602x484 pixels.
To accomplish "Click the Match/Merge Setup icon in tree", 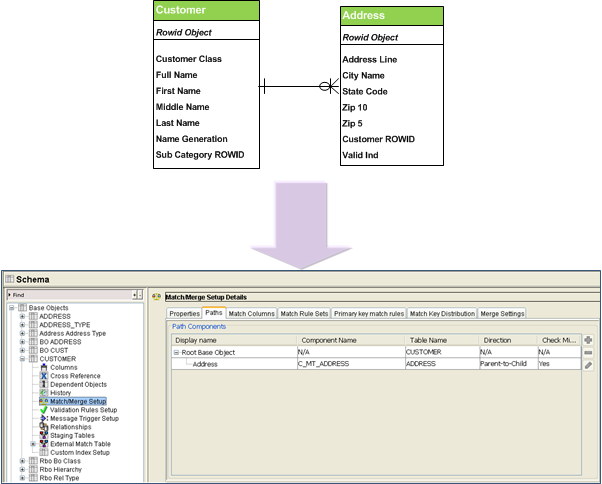I will click(44, 401).
